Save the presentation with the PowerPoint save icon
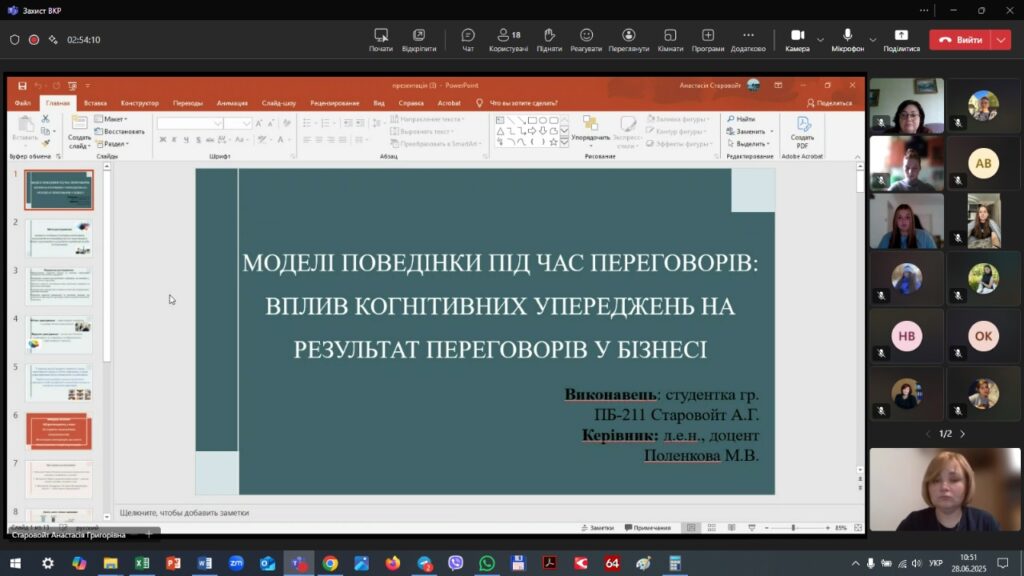The image size is (1024, 576). point(22,86)
